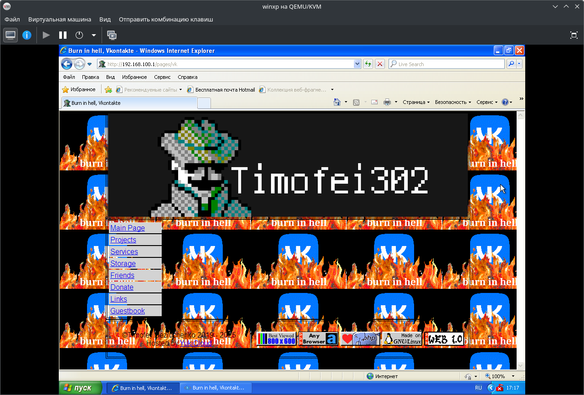Open Рекомендуемые сайты favorites link
The height and width of the screenshot is (395, 584).
tap(149, 90)
